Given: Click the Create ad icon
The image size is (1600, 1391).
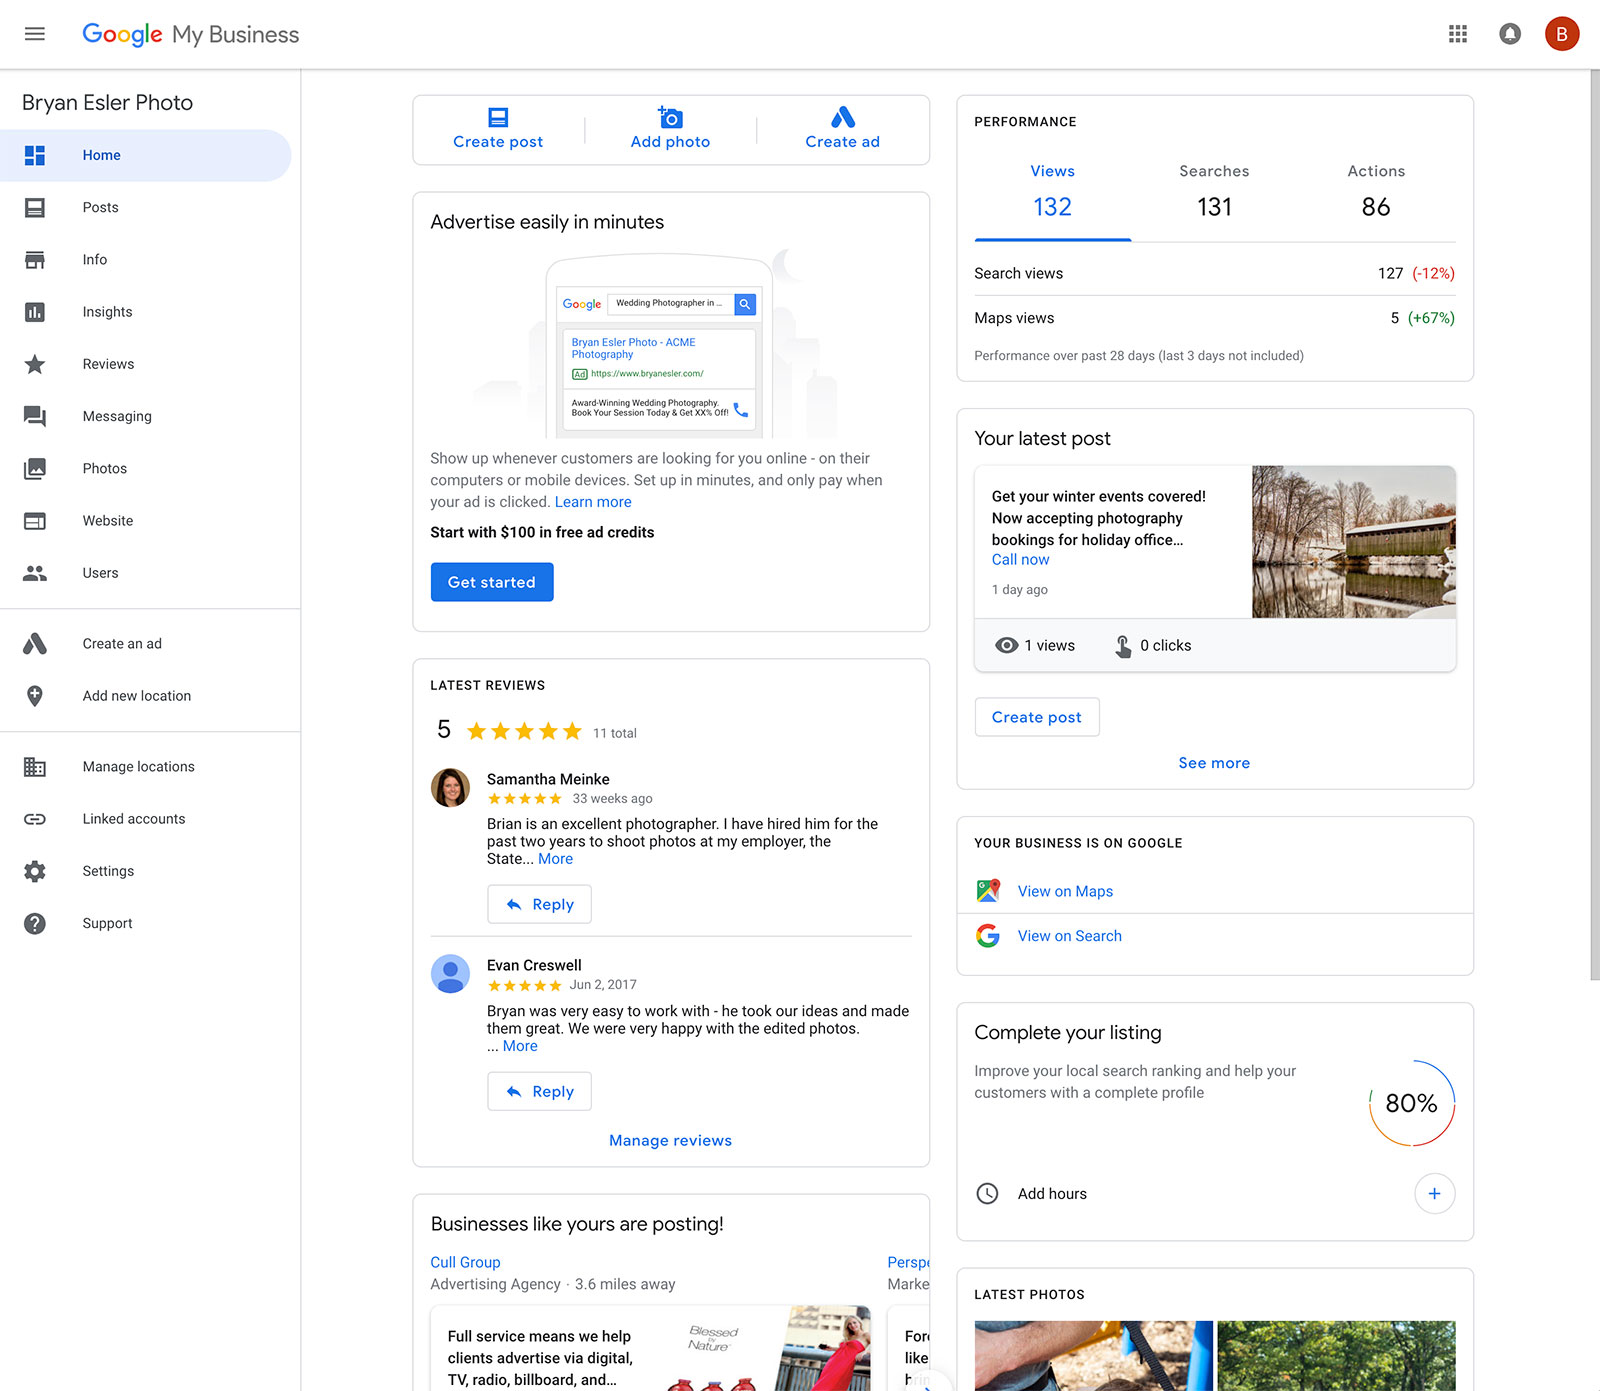Looking at the screenshot, I should (x=842, y=118).
